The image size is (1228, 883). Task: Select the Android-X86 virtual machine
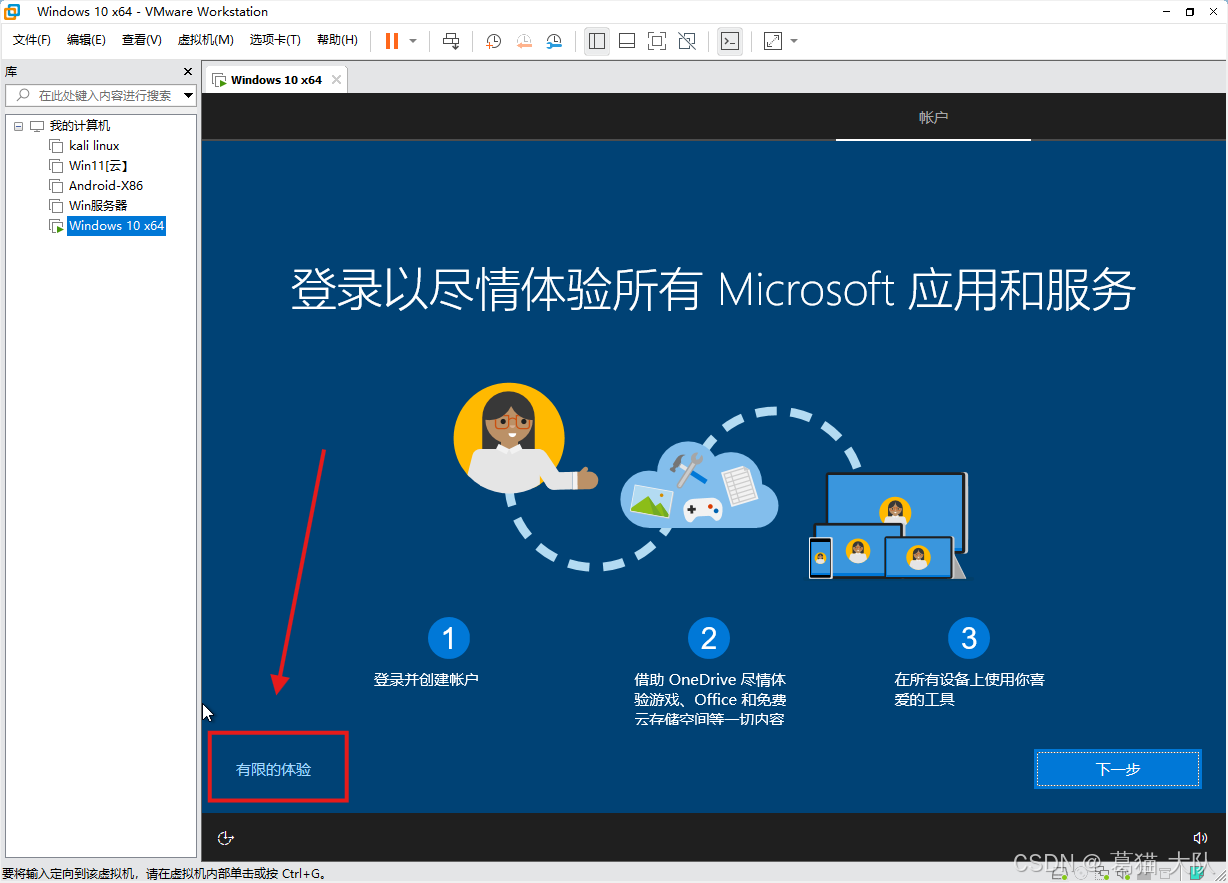tap(106, 186)
